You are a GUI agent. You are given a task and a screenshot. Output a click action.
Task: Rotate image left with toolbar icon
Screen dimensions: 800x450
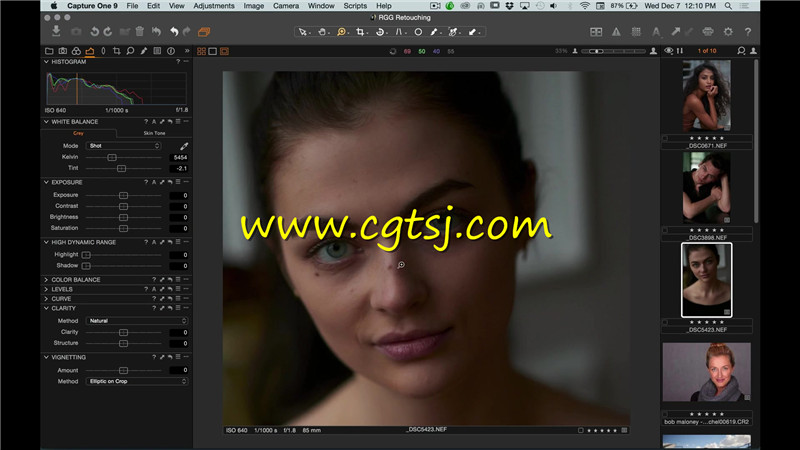pyautogui.click(x=94, y=32)
